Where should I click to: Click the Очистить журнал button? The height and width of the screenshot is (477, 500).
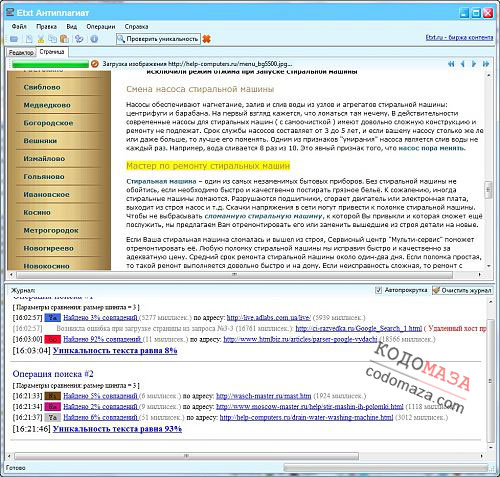click(462, 290)
